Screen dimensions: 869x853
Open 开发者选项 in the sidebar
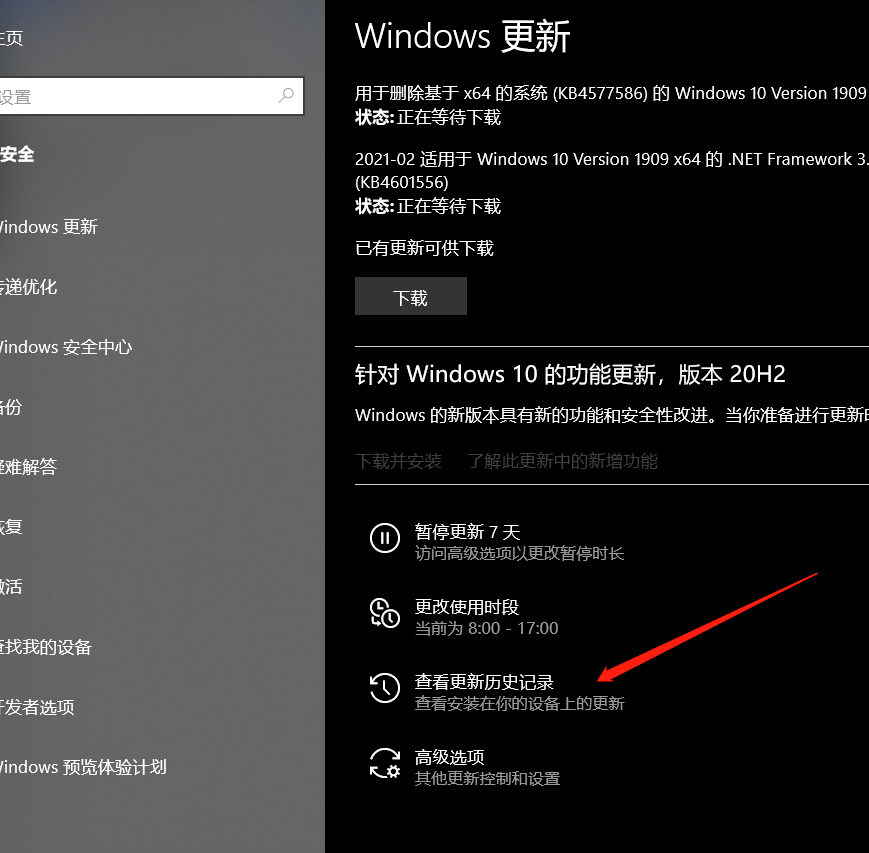[38, 707]
